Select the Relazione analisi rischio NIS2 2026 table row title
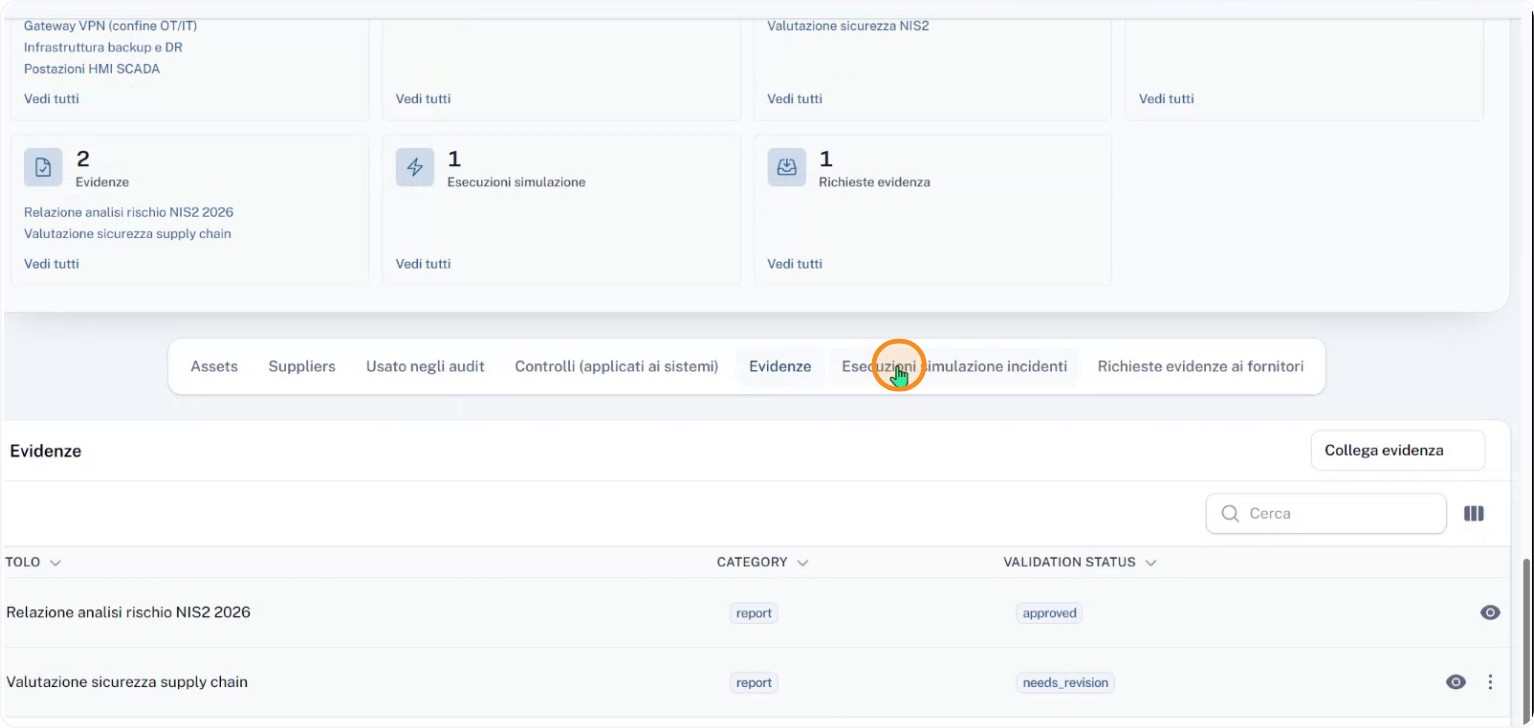Image resolution: width=1534 pixels, height=728 pixels. (128, 612)
